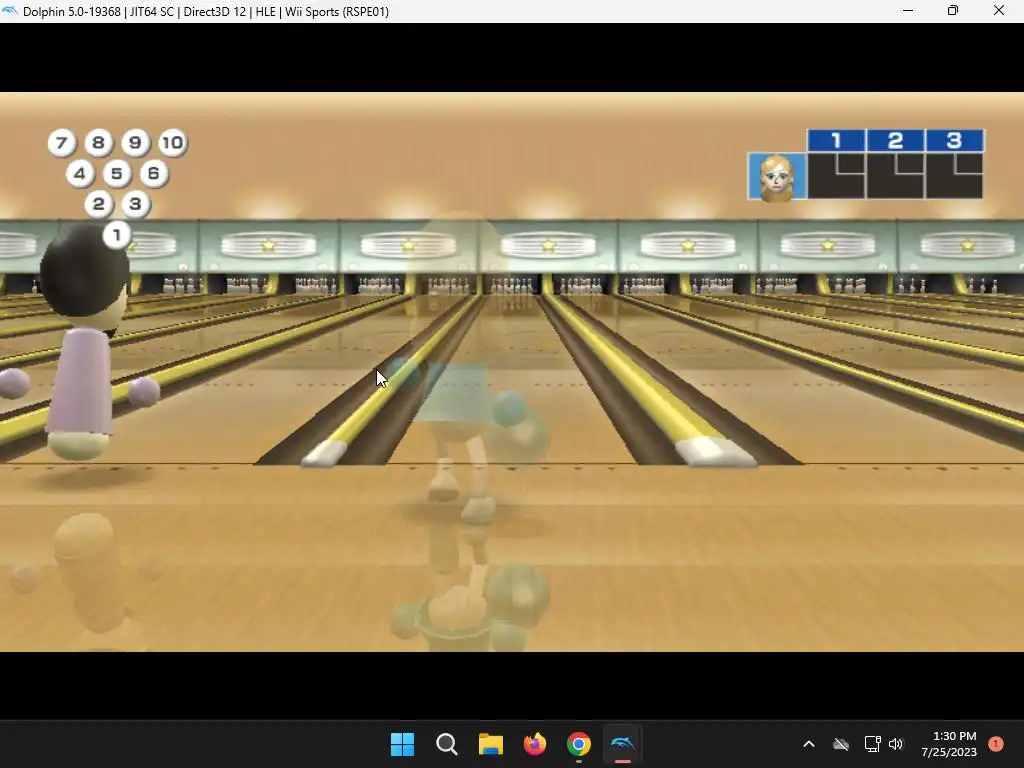Click pin indicator number 1
This screenshot has height=768, width=1024.
[117, 234]
